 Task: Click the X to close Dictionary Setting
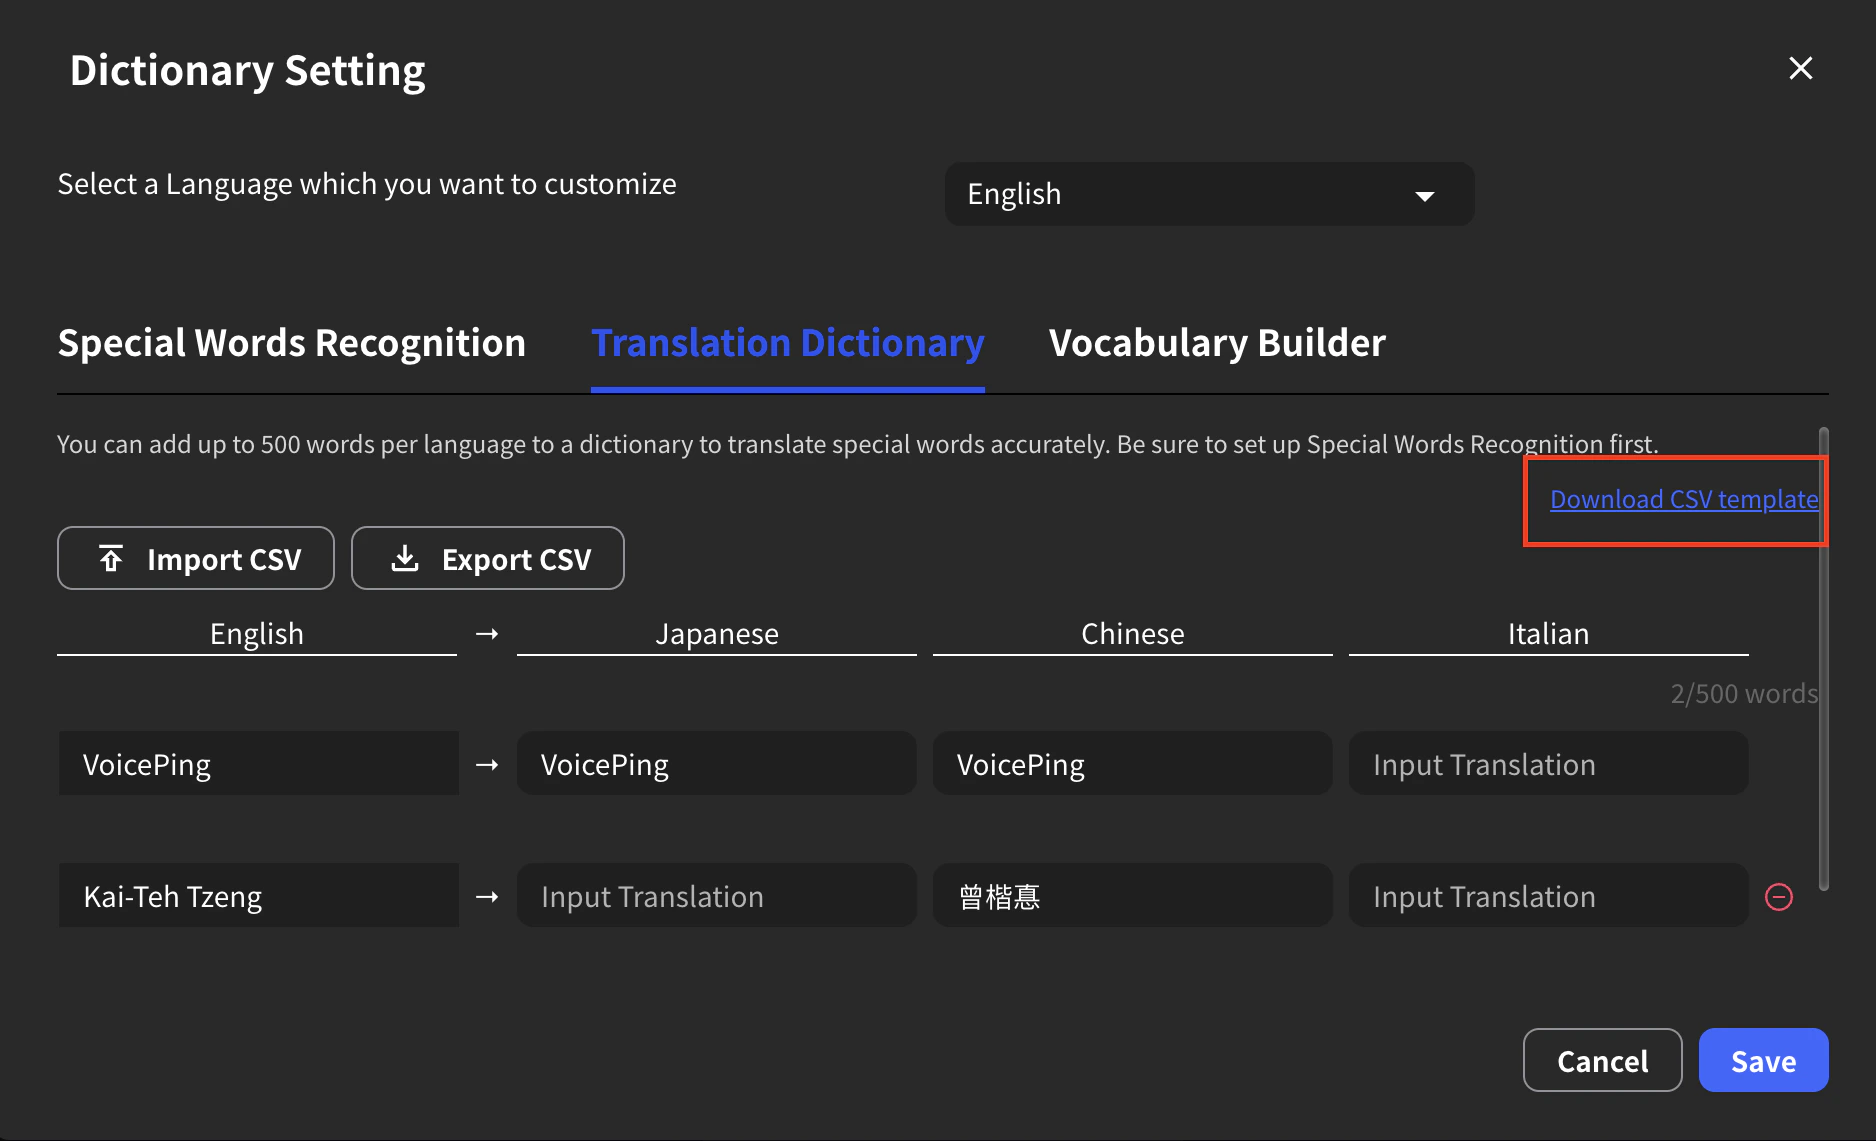click(x=1800, y=68)
